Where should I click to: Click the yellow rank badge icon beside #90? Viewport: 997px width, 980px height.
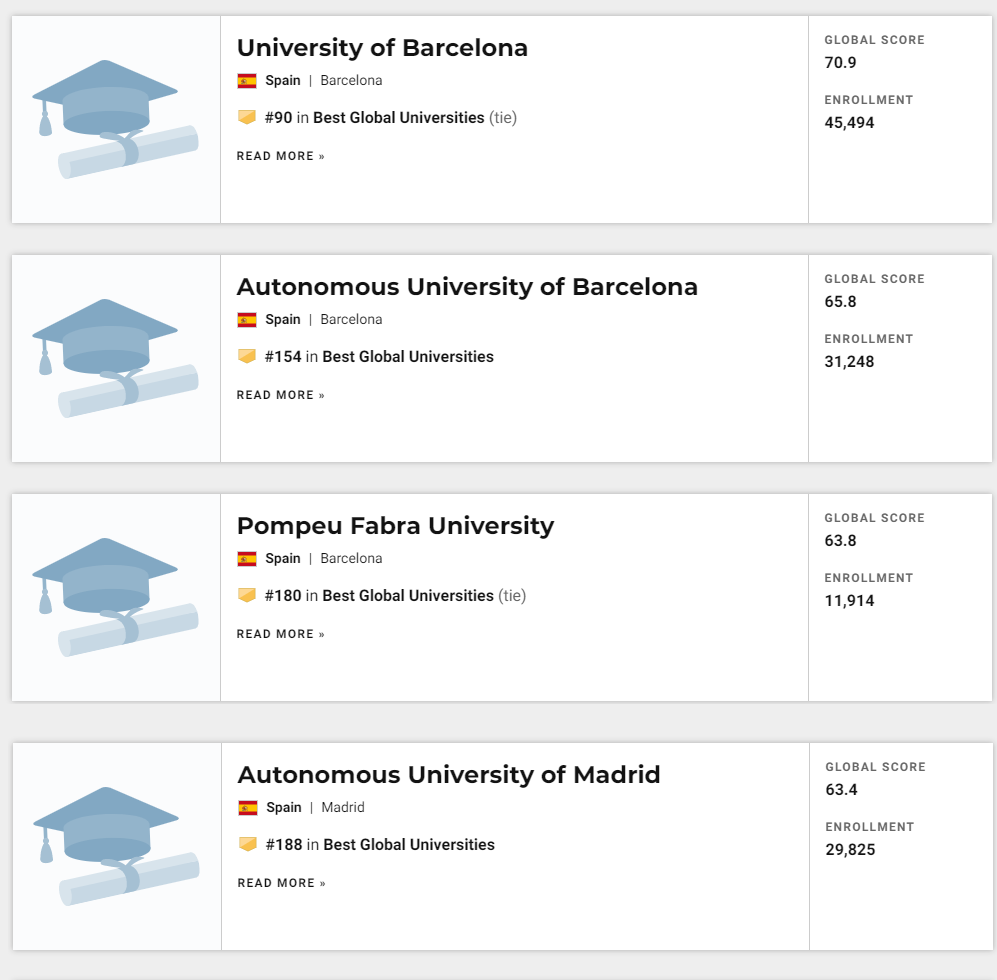[247, 117]
